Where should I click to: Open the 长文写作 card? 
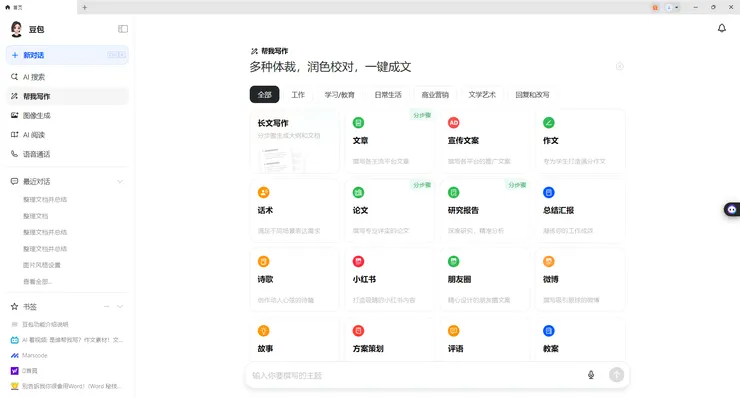coord(294,141)
